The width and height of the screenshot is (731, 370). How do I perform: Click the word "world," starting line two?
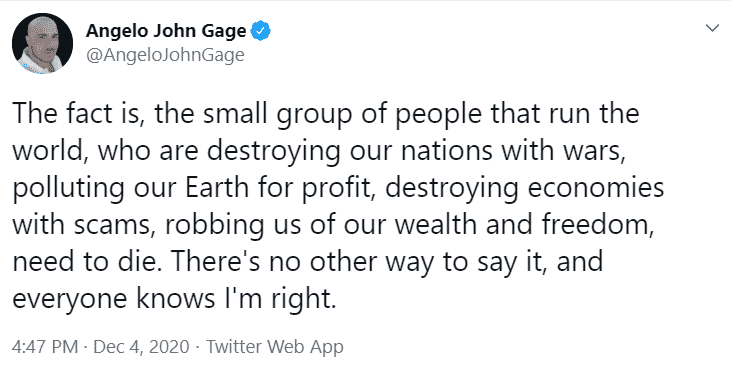[x=49, y=151]
